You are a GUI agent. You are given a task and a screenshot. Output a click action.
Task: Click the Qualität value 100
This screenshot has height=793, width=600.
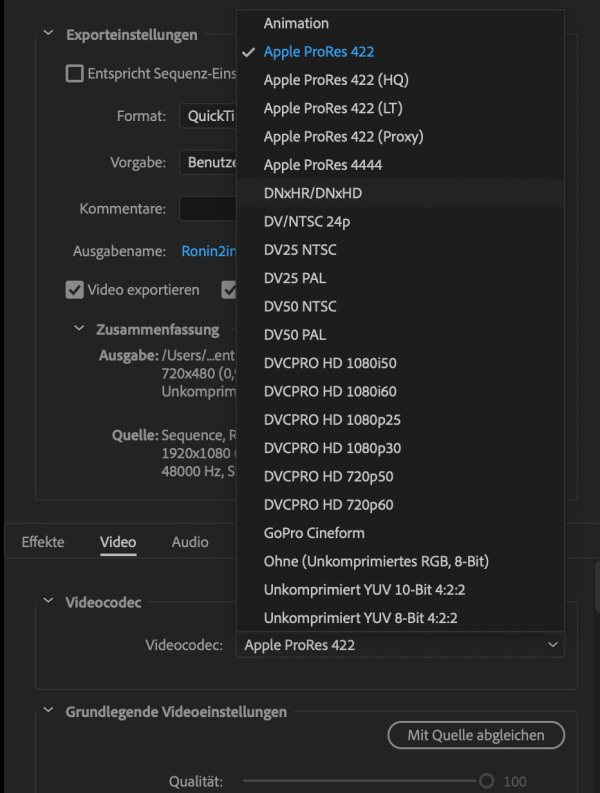pos(515,782)
